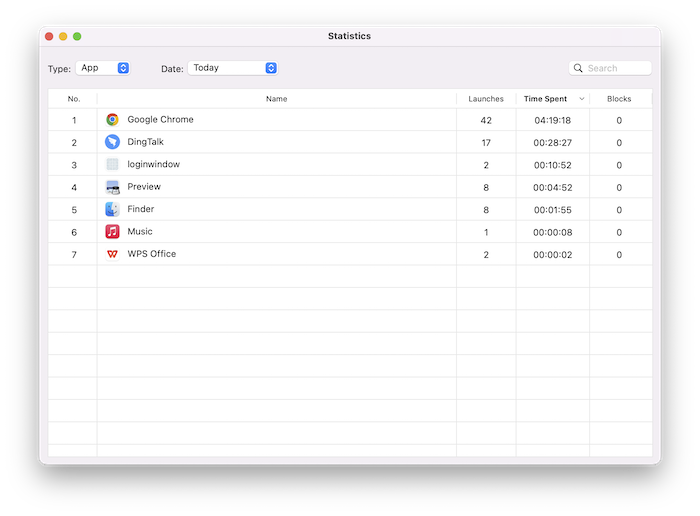This screenshot has width=700, height=516.
Task: Click the 00:28:27 time spent value
Action: click(553, 143)
